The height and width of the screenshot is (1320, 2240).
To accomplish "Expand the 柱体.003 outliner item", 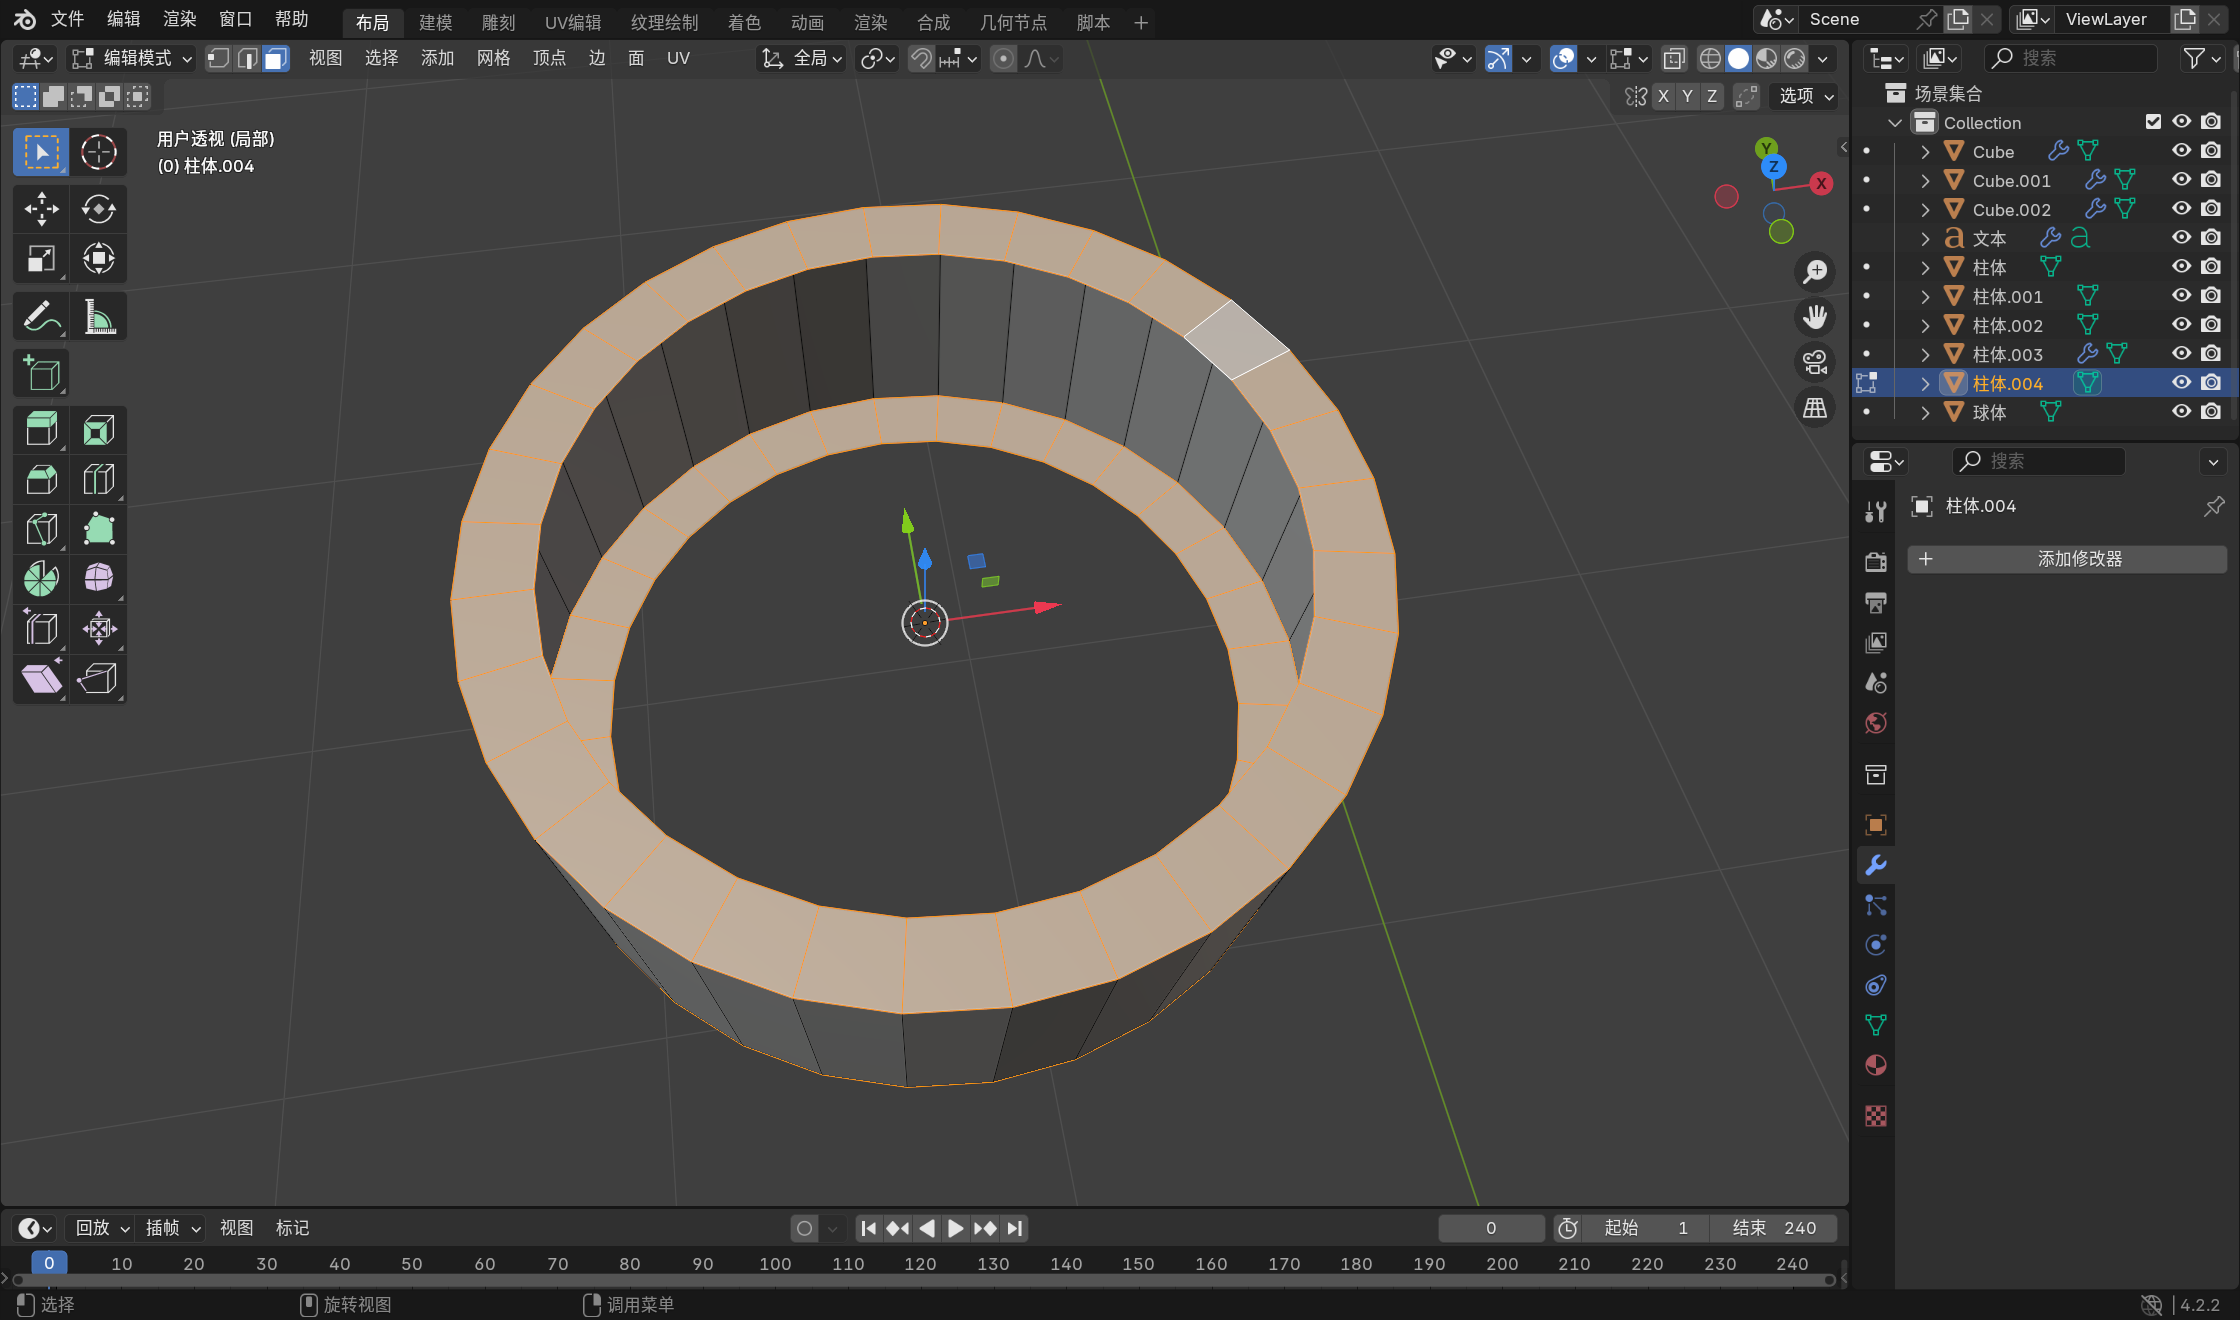I will pos(1925,354).
